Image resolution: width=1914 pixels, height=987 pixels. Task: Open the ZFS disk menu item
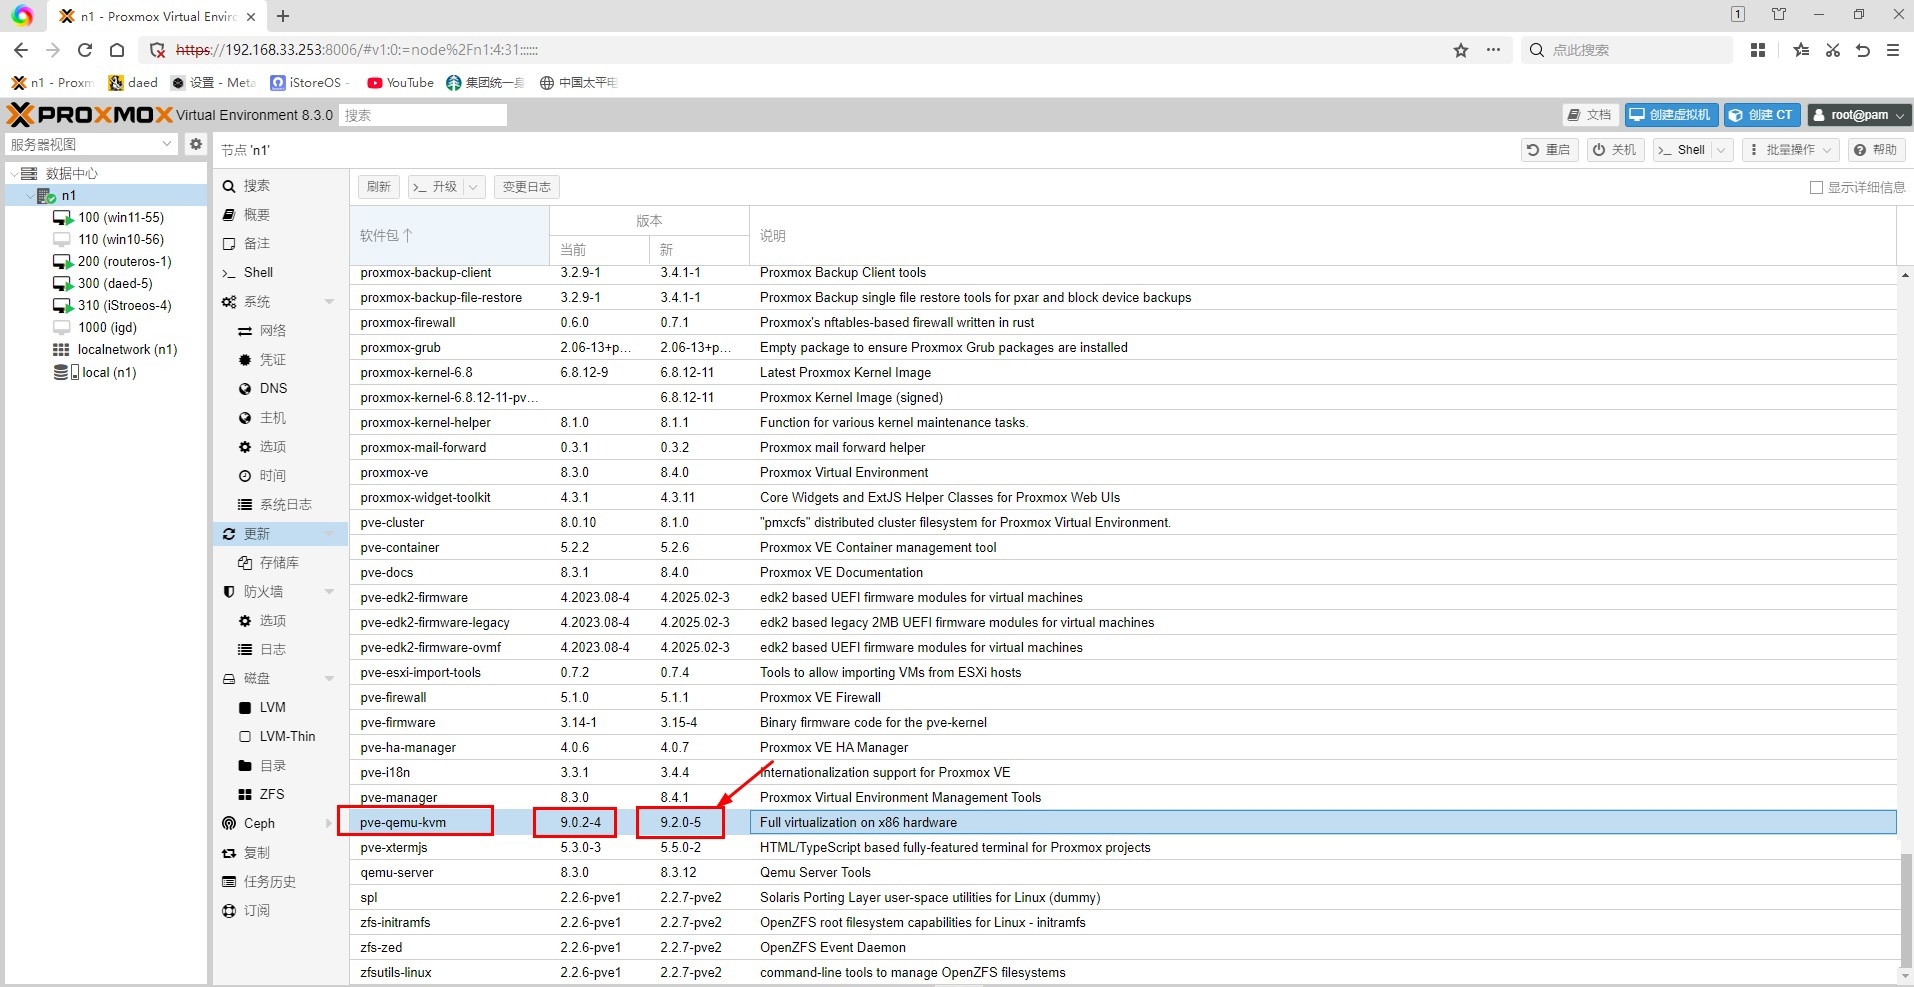tap(272, 794)
